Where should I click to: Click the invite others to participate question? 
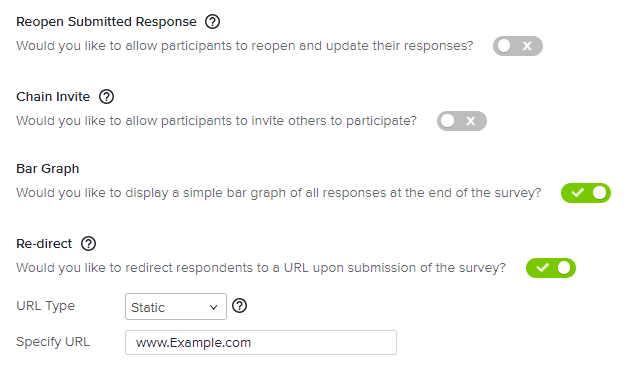[x=217, y=121]
